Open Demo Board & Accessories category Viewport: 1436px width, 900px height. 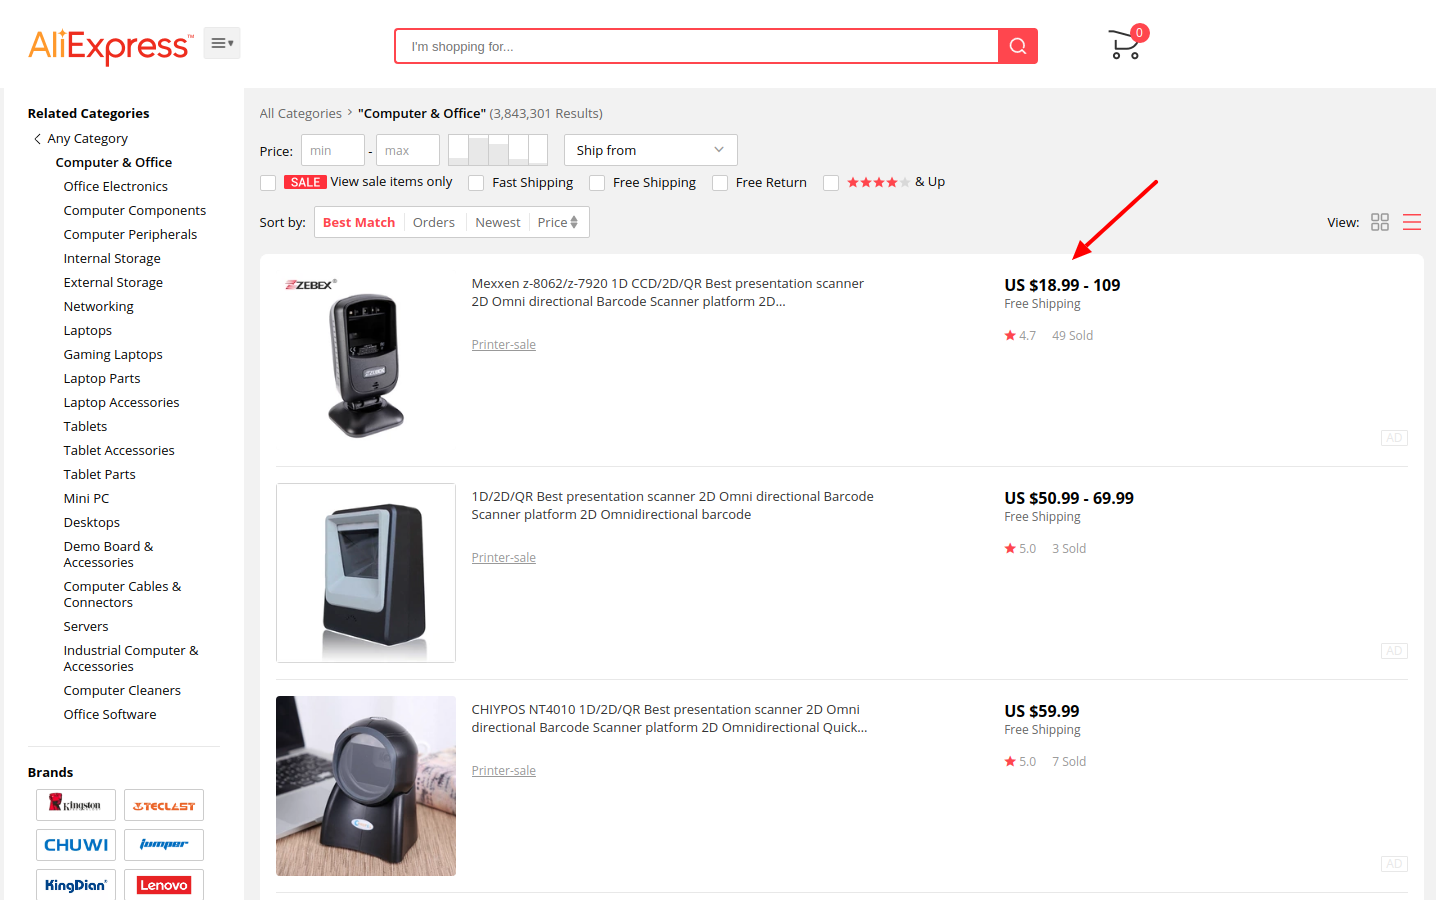coord(108,555)
